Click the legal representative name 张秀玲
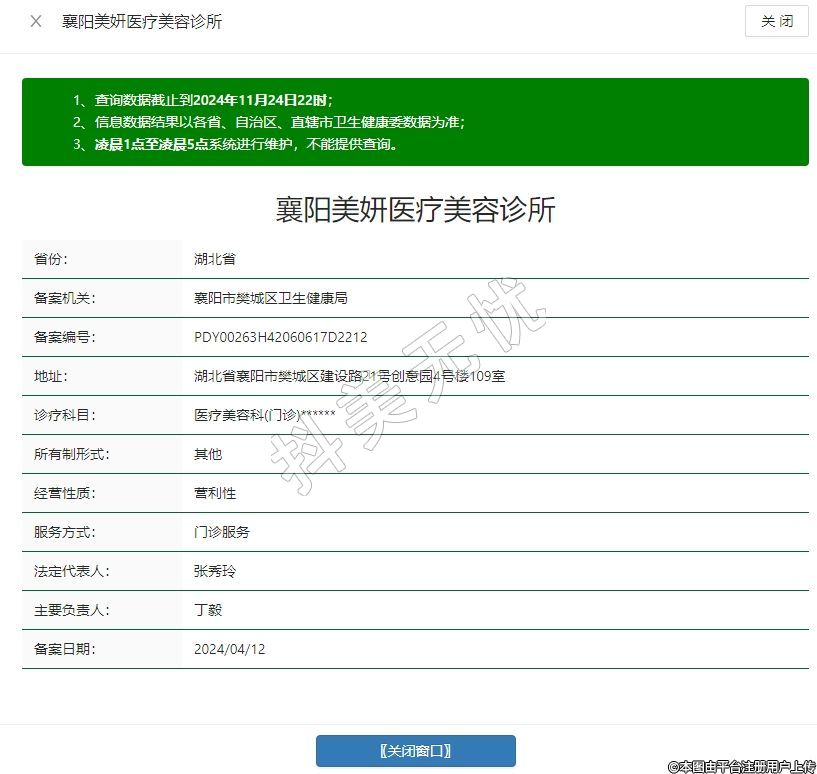The height and width of the screenshot is (774, 817). [x=215, y=571]
